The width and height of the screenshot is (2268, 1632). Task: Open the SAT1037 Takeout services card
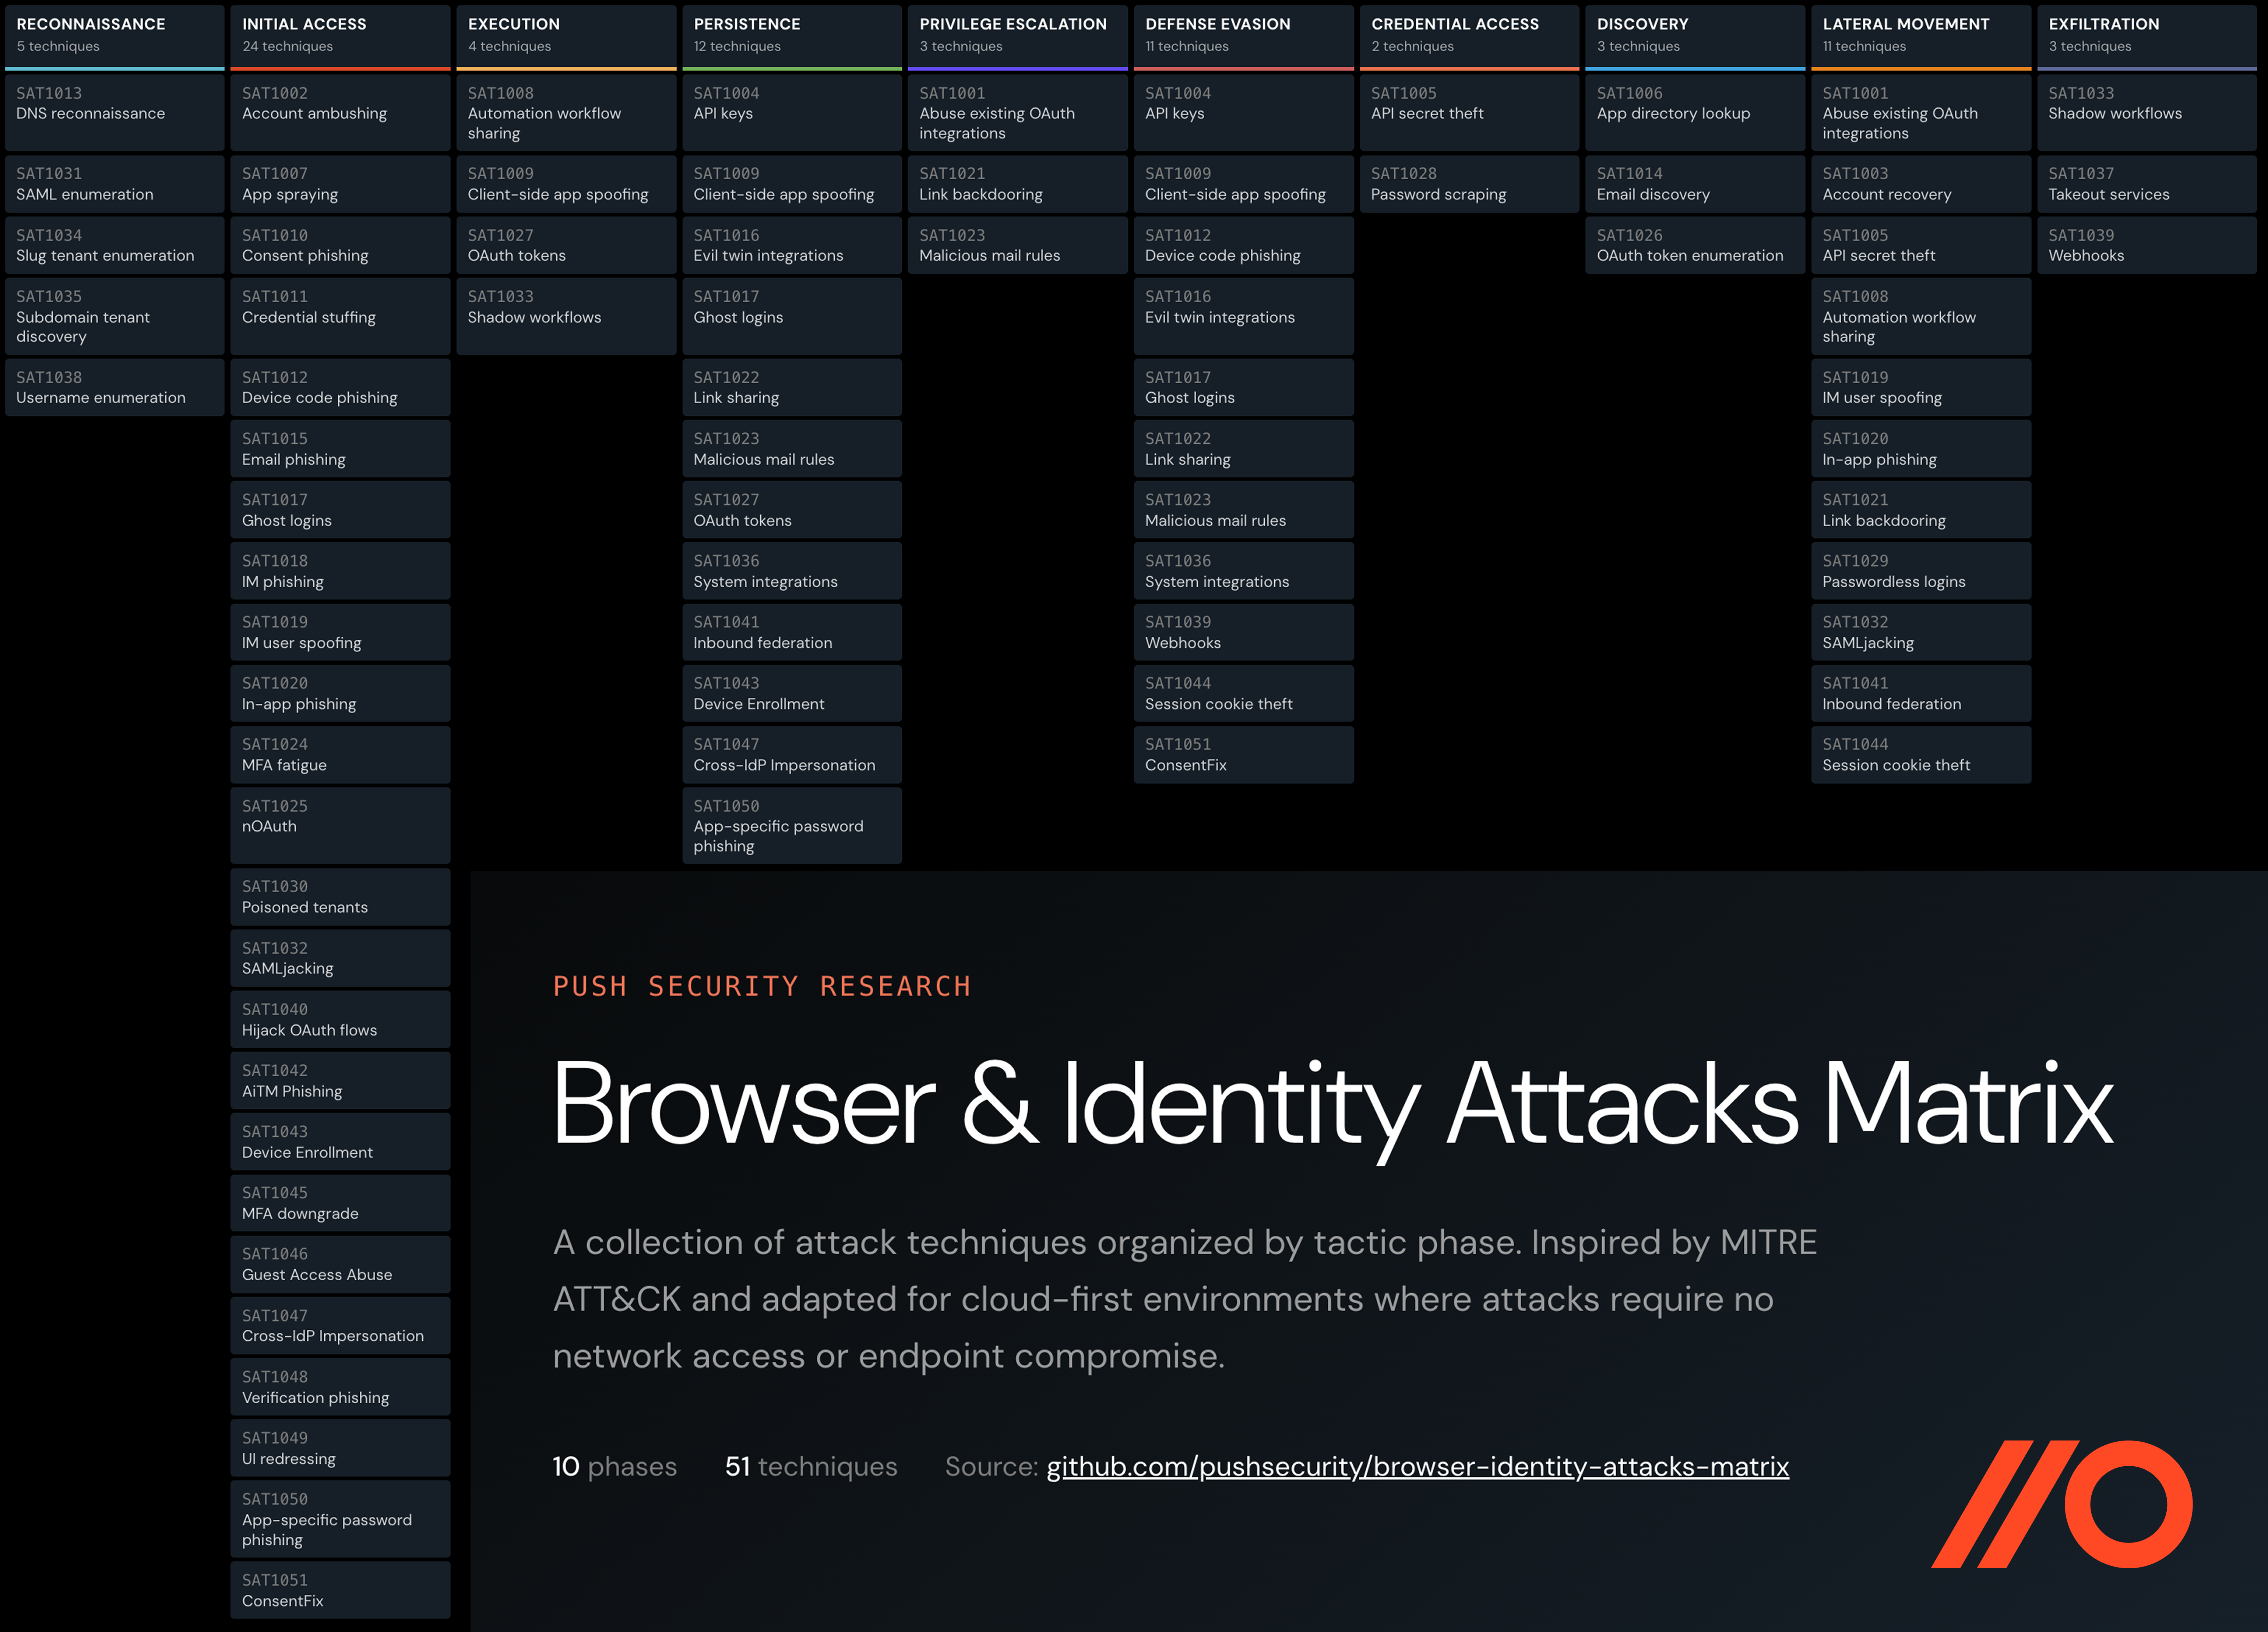pyautogui.click(x=2147, y=184)
